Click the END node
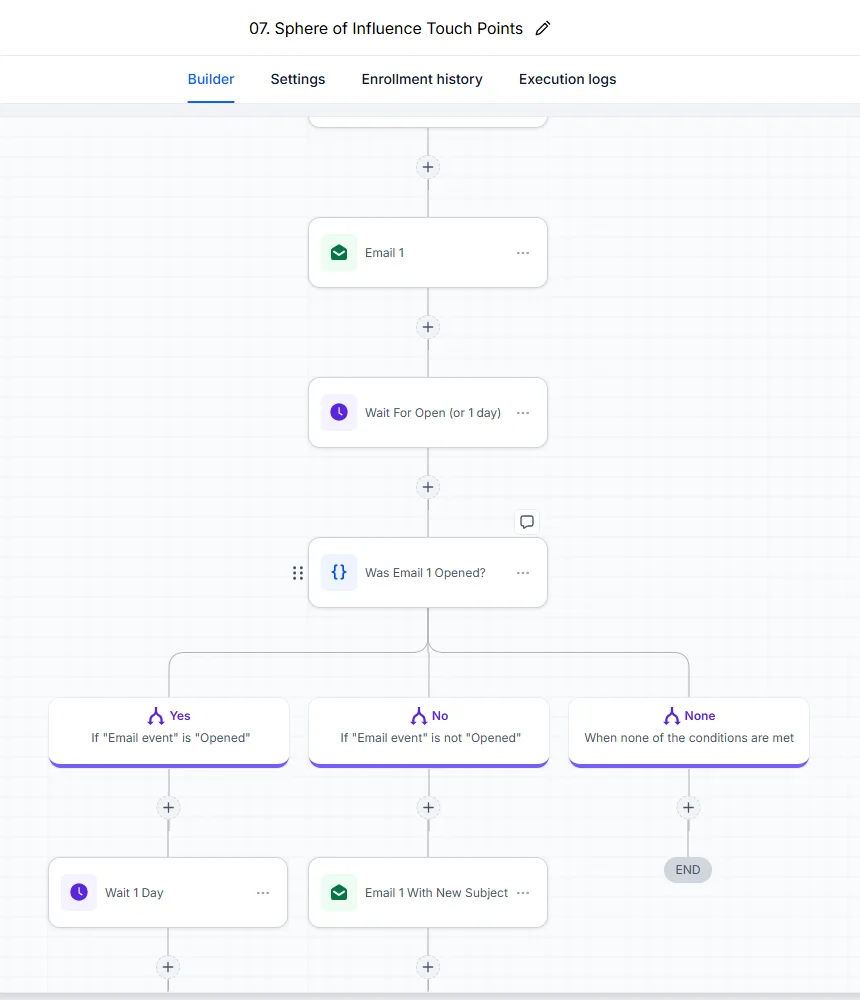Image resolution: width=860 pixels, height=1000 pixels. point(688,870)
